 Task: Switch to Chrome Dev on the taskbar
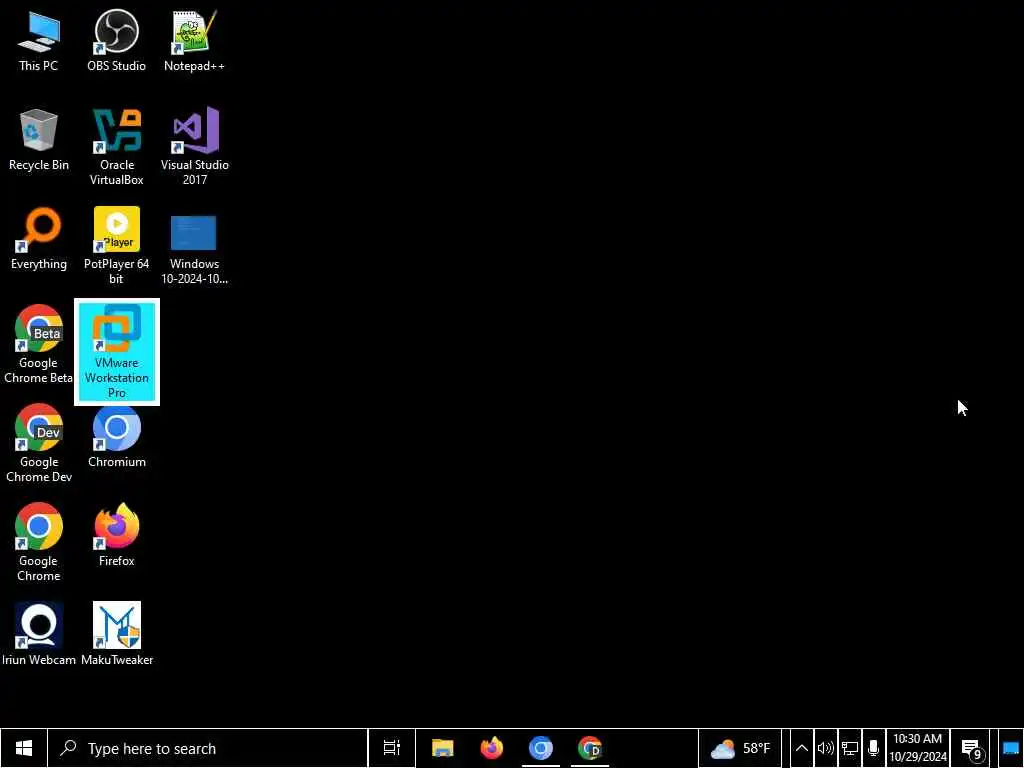(590, 748)
